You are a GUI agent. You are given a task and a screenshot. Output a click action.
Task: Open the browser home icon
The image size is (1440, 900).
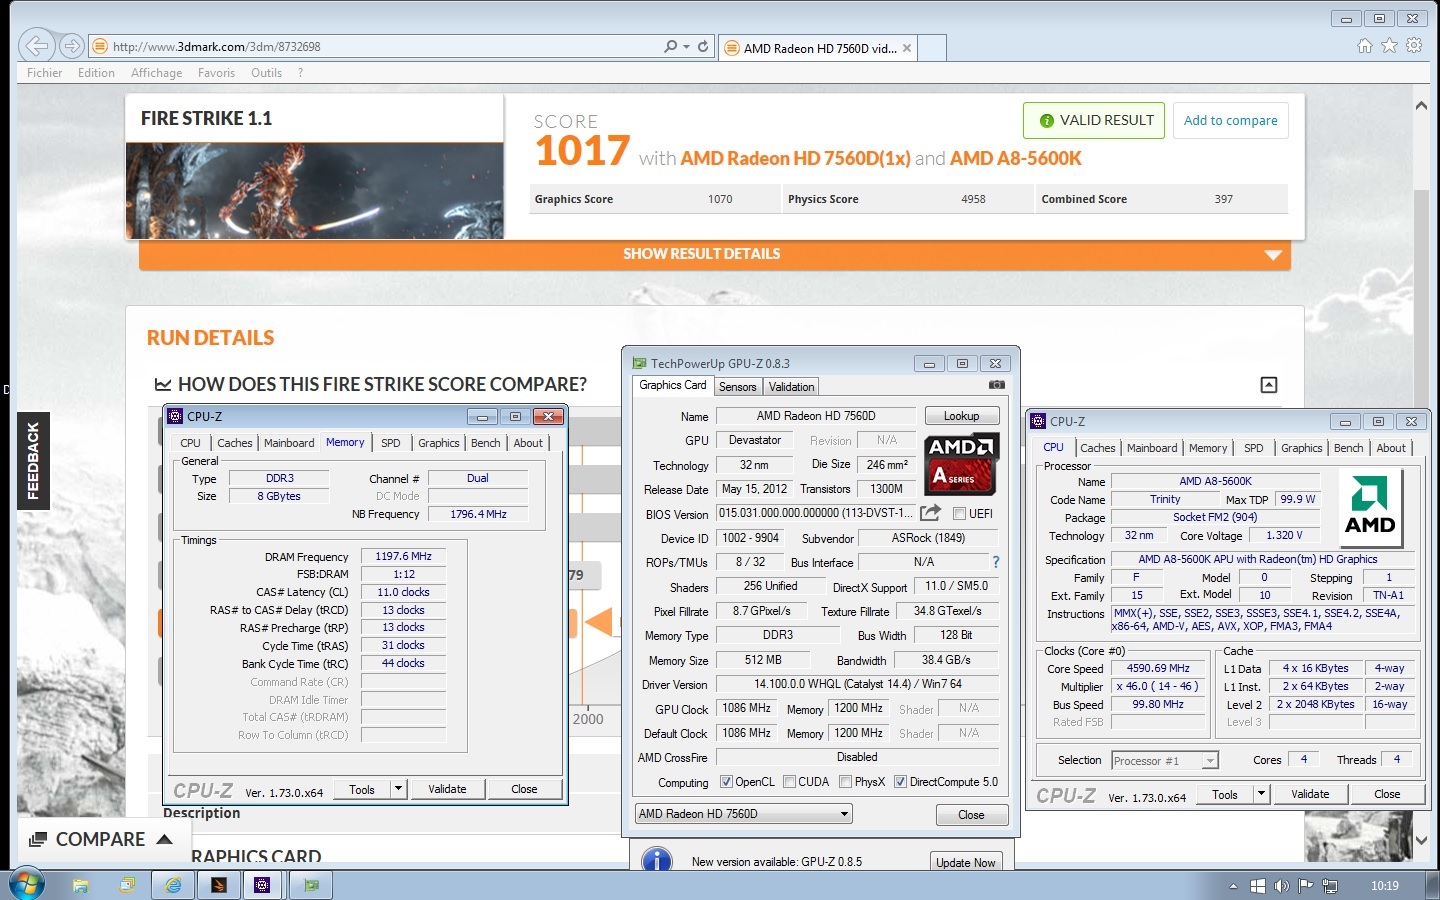coord(1365,45)
